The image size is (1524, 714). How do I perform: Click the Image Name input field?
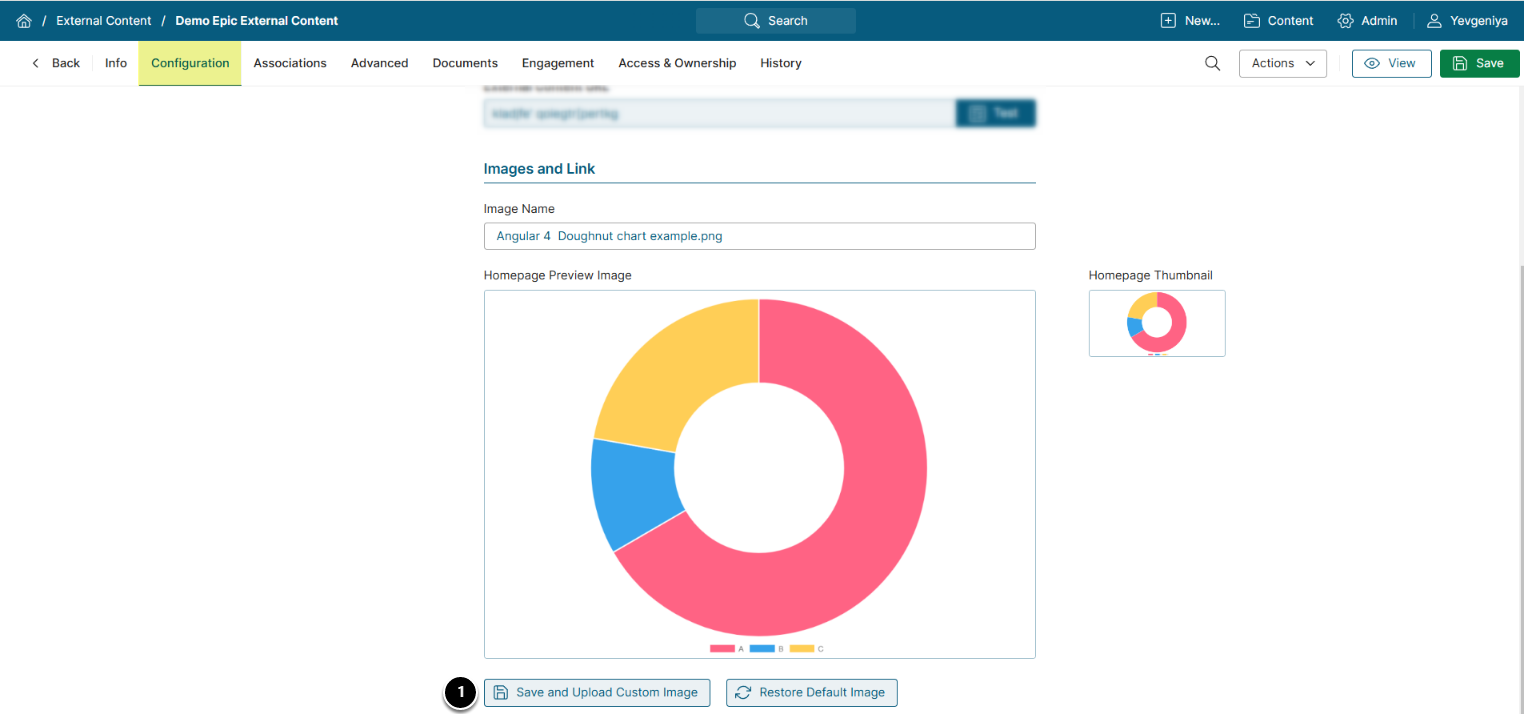[759, 236]
